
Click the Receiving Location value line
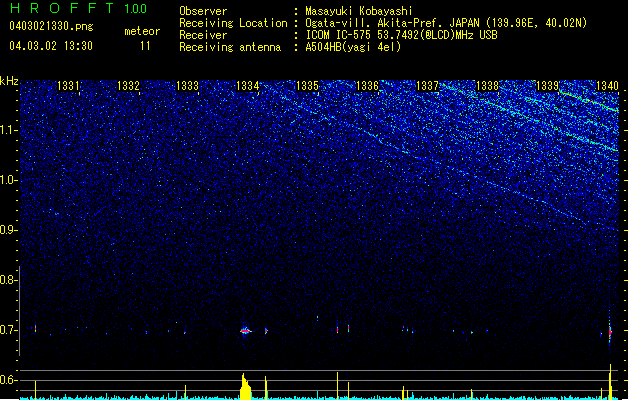[446, 23]
